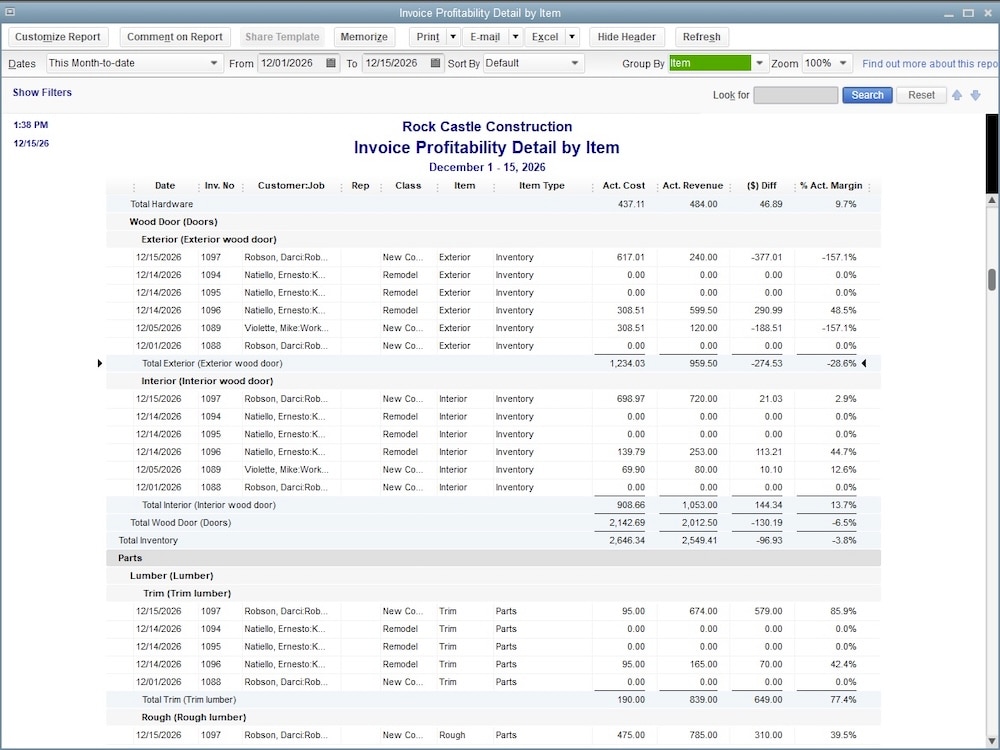The width and height of the screenshot is (1000, 750).
Task: Jump to previous match with blue up arrow
Action: (x=957, y=94)
